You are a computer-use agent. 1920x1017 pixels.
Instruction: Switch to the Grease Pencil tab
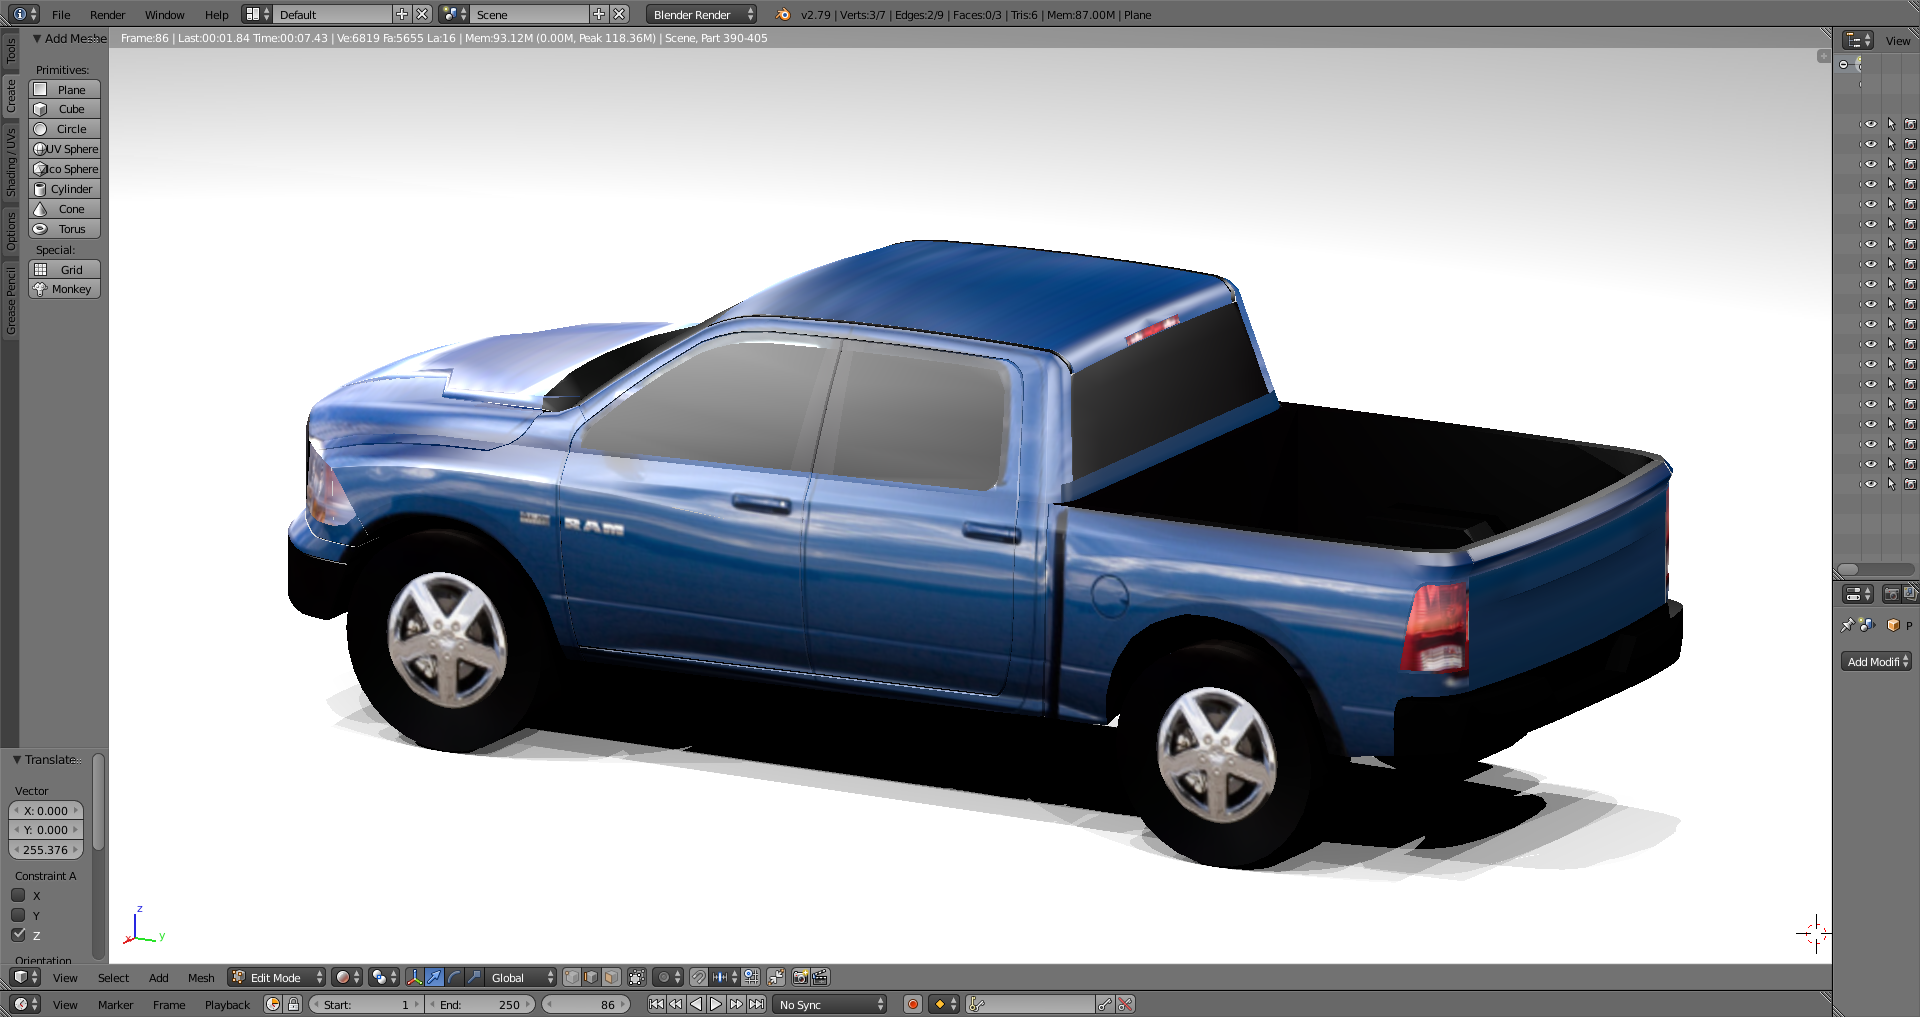coord(11,300)
